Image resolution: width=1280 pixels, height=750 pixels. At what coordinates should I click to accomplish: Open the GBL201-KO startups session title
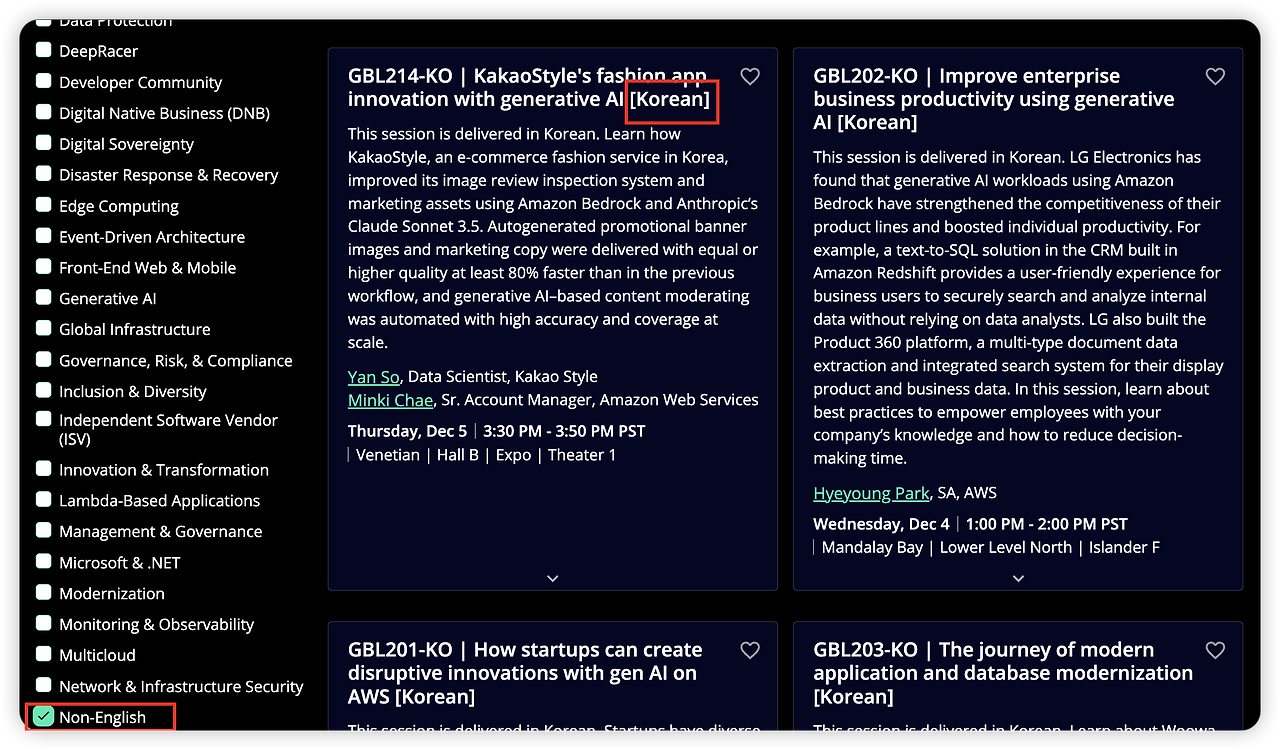click(525, 673)
